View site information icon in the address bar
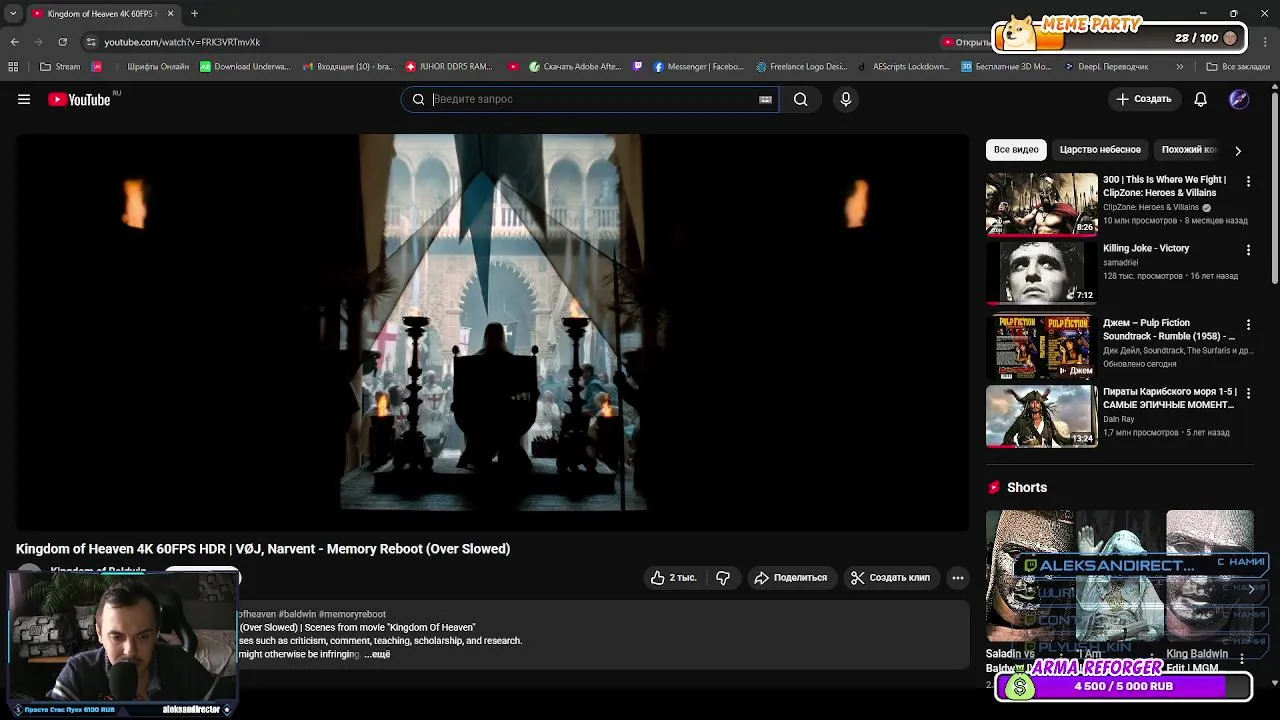The width and height of the screenshot is (1280, 720). [x=91, y=42]
